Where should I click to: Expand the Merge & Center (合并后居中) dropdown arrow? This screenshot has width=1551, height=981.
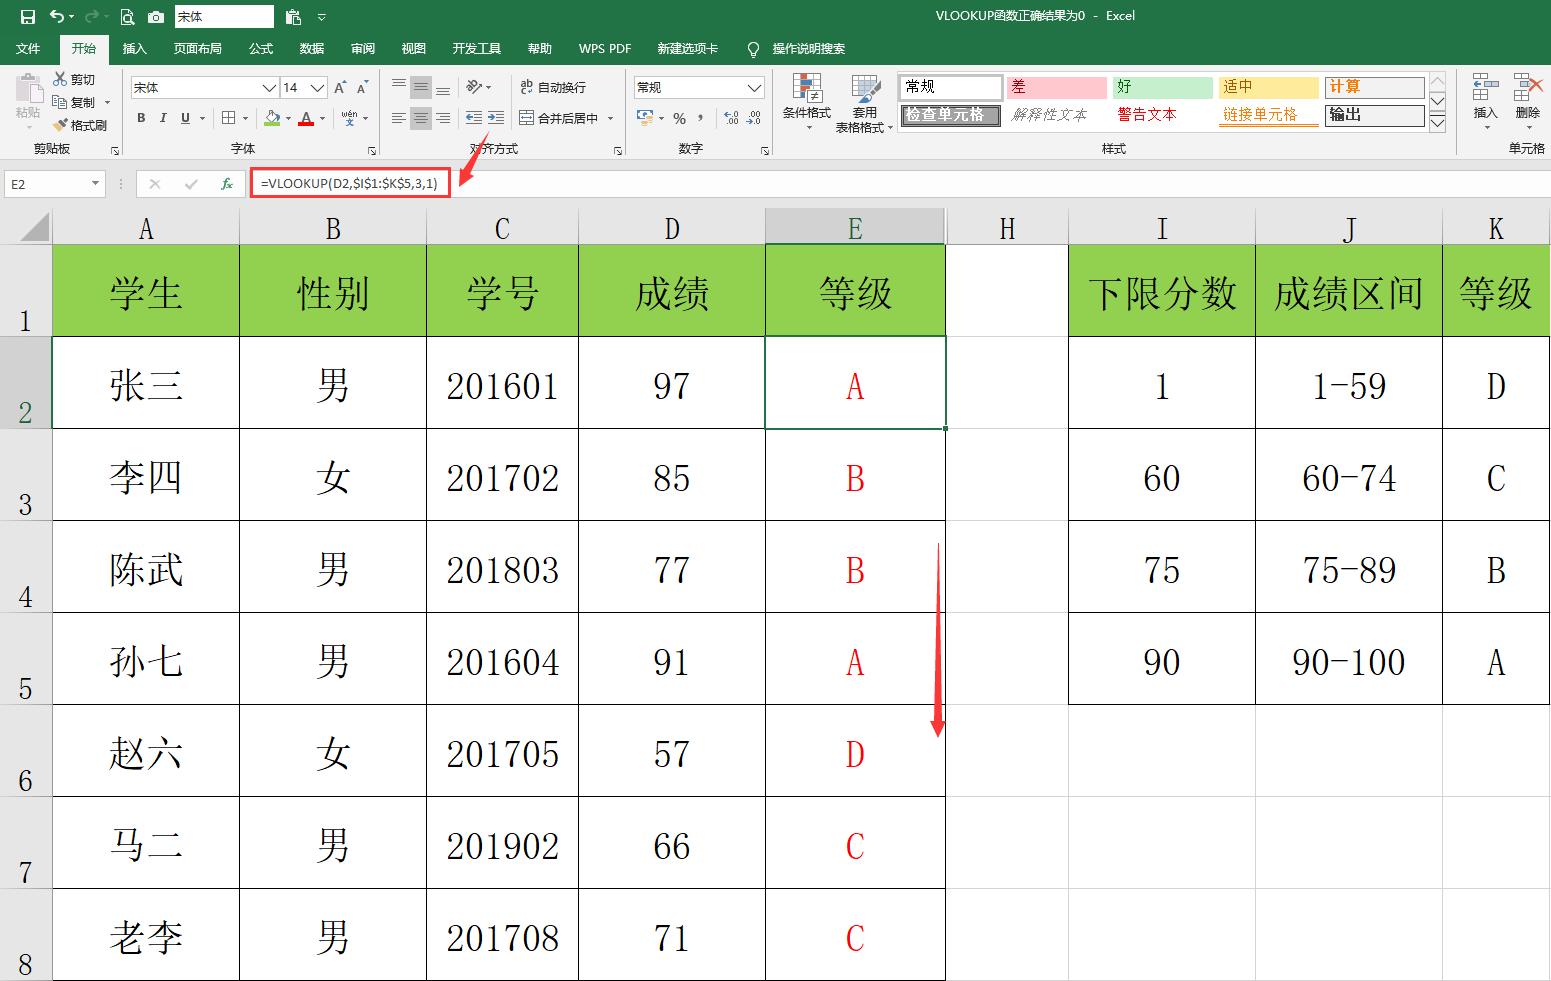[x=610, y=118]
